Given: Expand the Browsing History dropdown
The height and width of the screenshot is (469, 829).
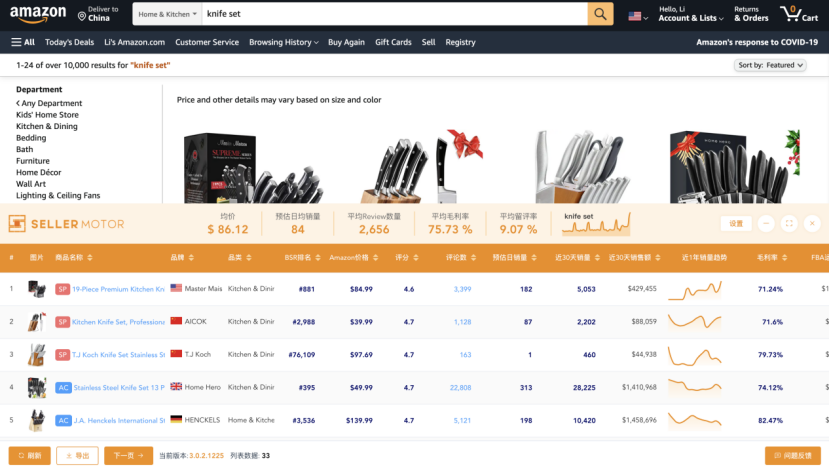Looking at the screenshot, I should point(283,42).
